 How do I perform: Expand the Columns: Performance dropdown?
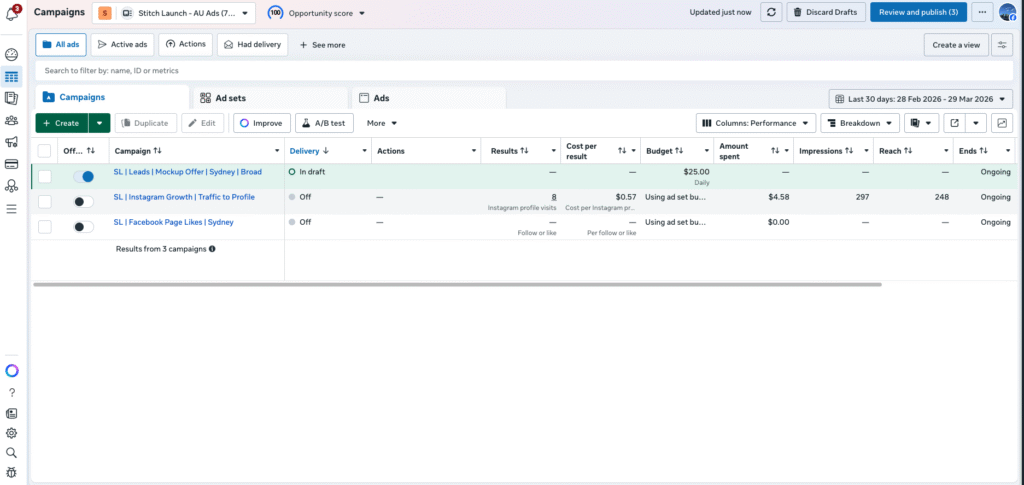click(755, 123)
